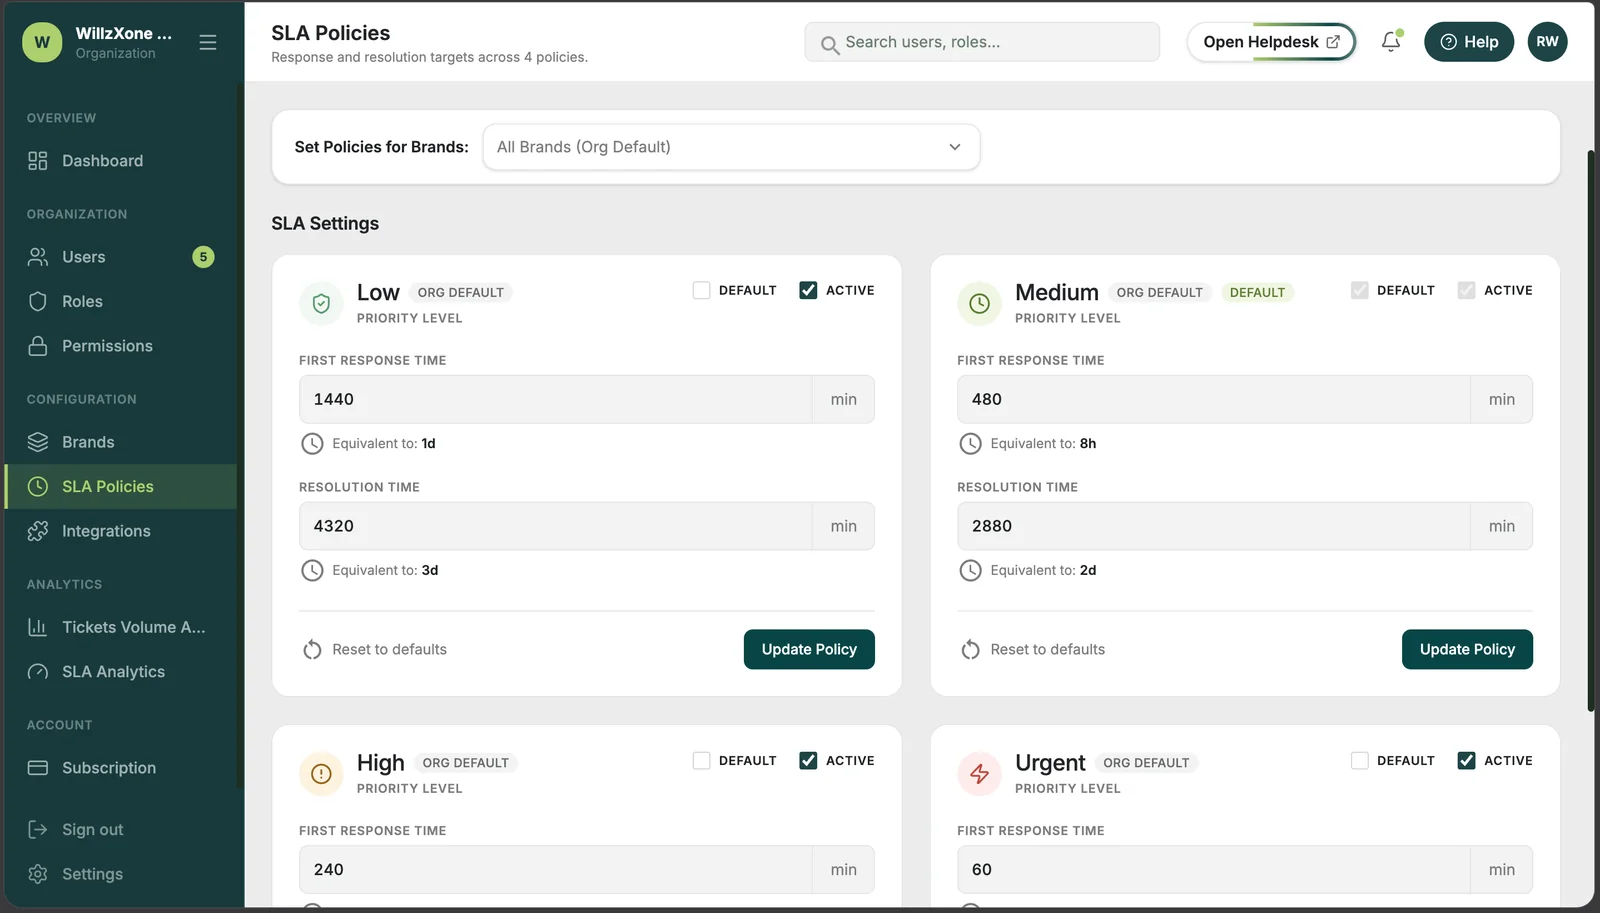The image size is (1600, 913).
Task: Uncheck Active checkbox on Urgent policy
Action: 1466,760
